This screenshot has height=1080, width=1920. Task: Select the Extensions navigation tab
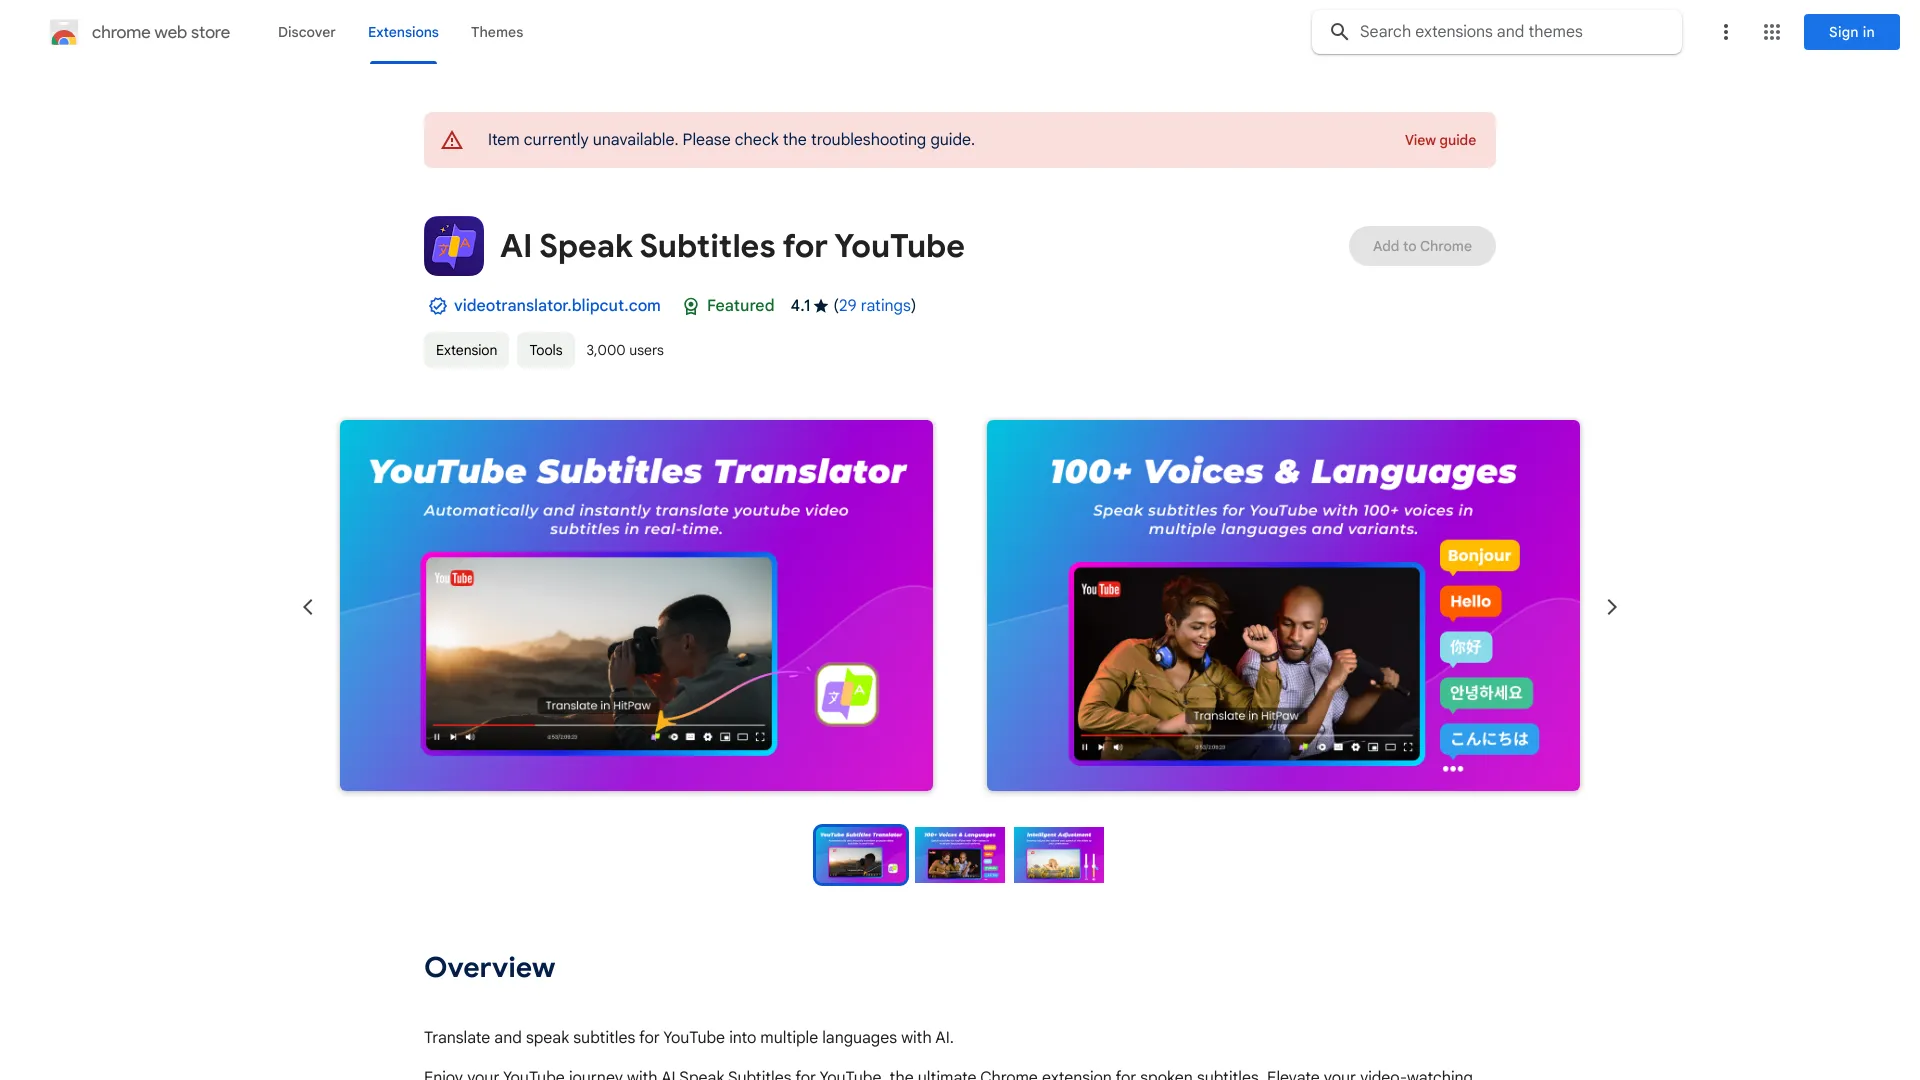click(x=402, y=32)
